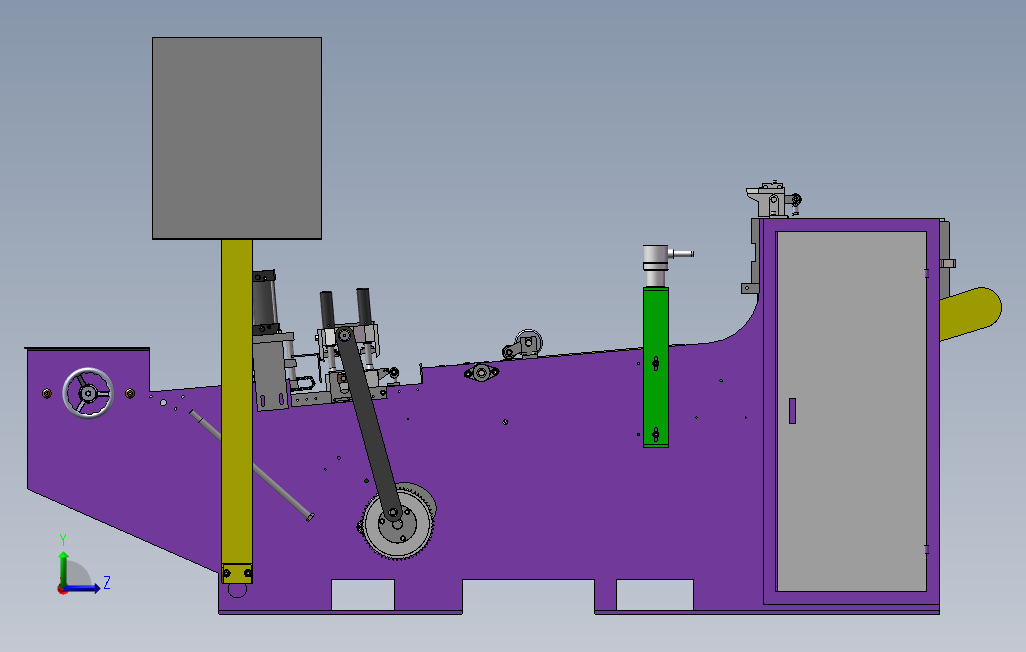1026x652 pixels.
Task: Select the small gray bracket left of the cabinet
Action: tap(750, 288)
